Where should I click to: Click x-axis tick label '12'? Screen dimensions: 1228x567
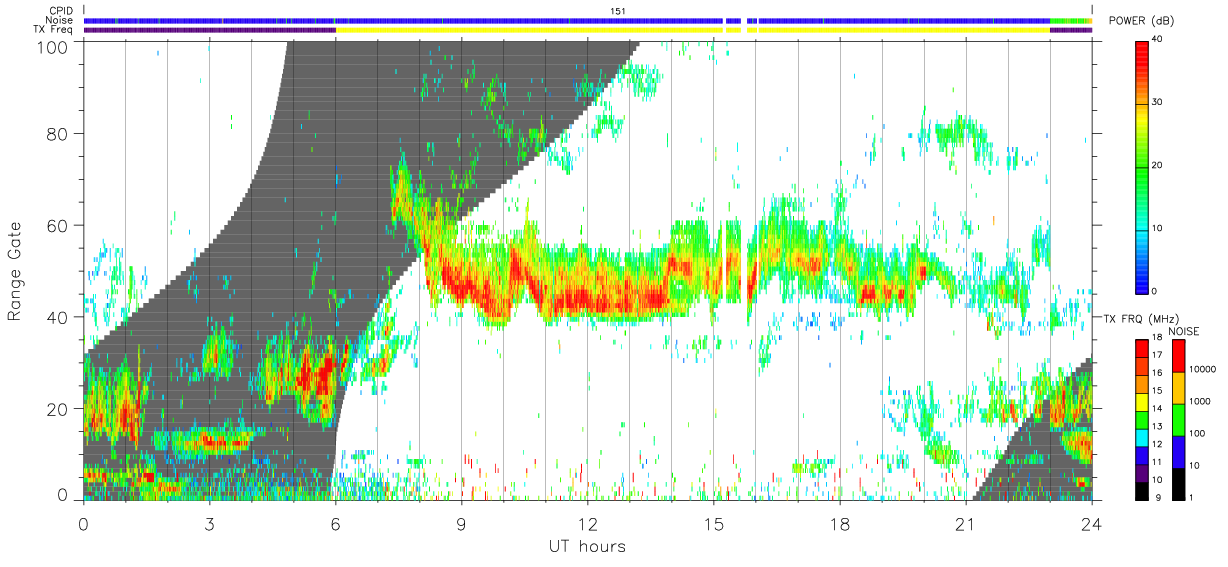[587, 523]
